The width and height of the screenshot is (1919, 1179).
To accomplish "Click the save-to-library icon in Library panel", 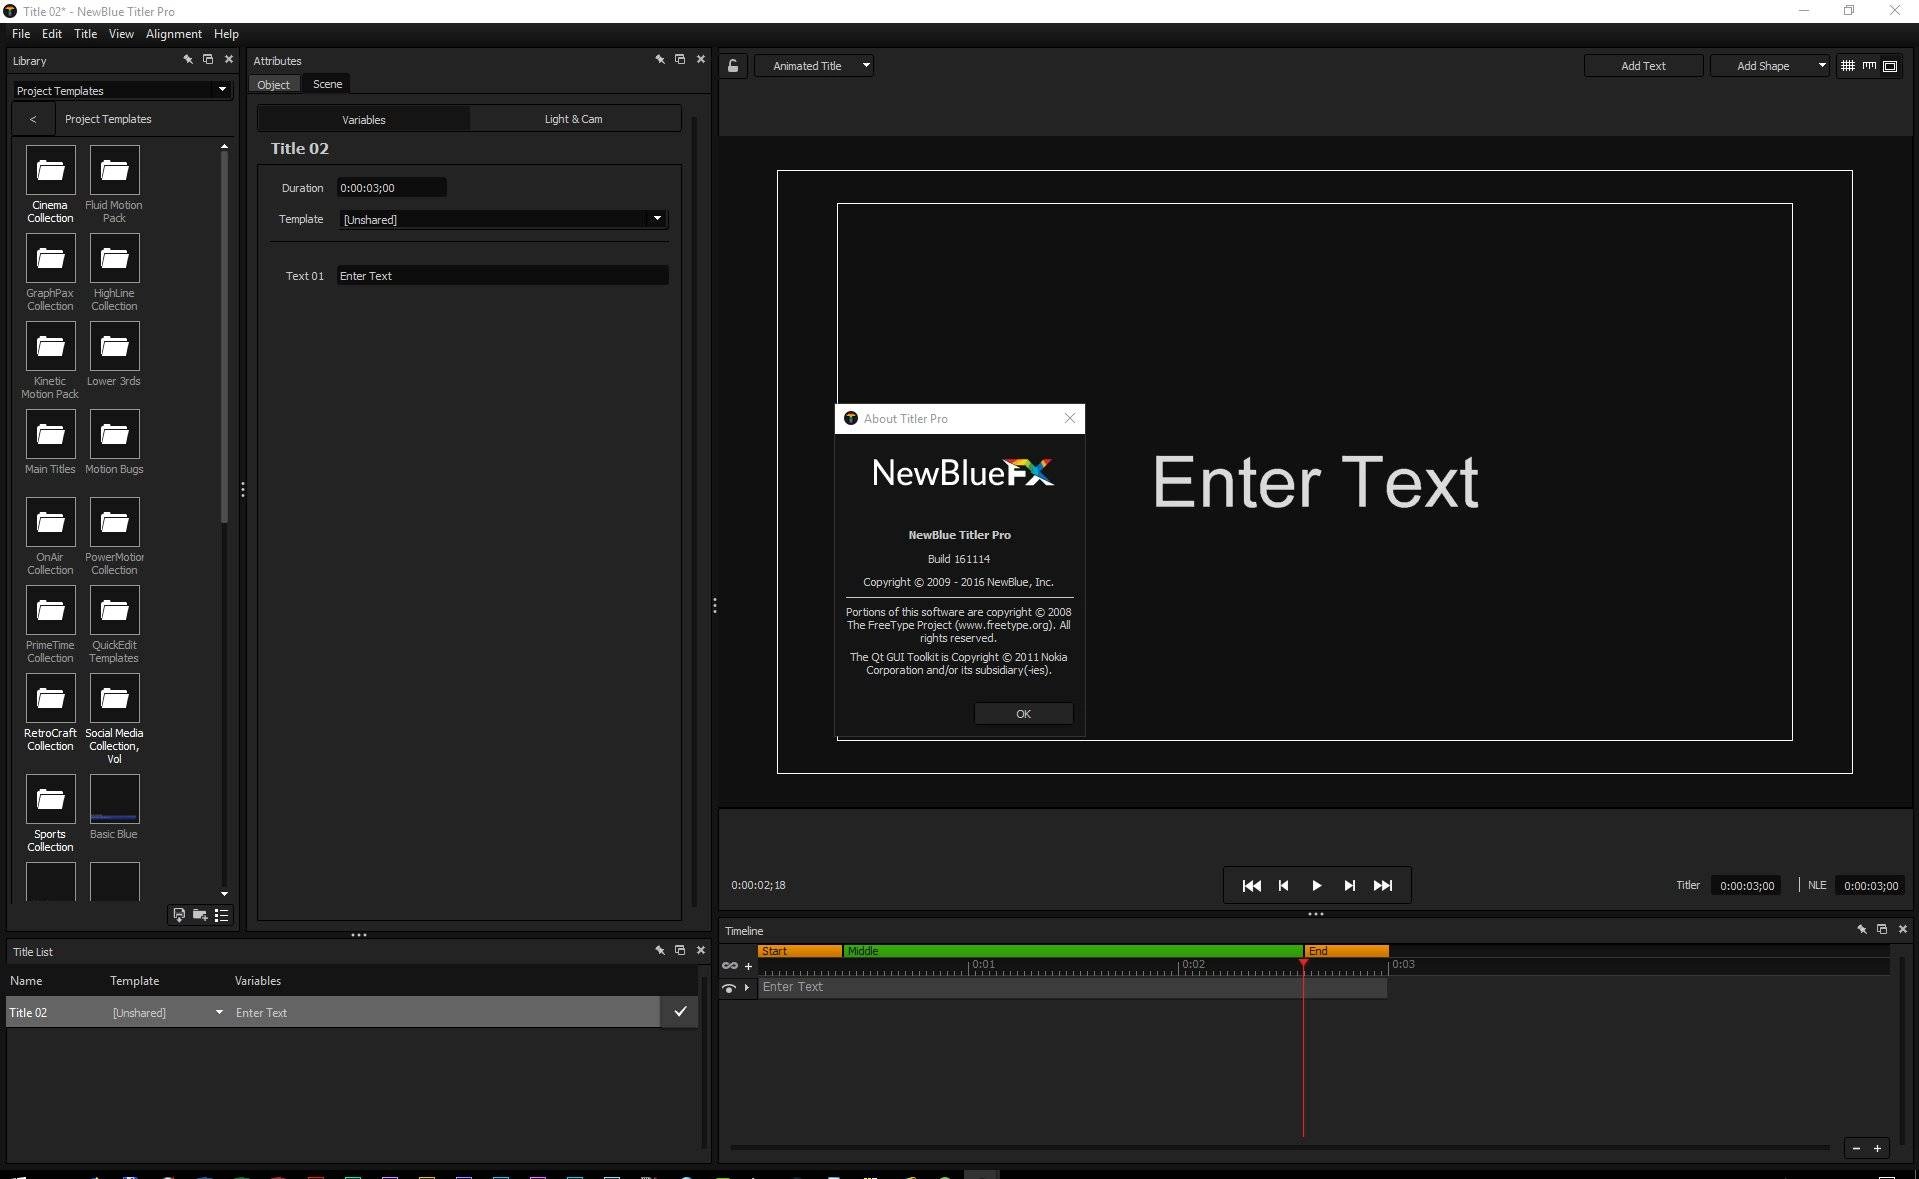I will 179,915.
